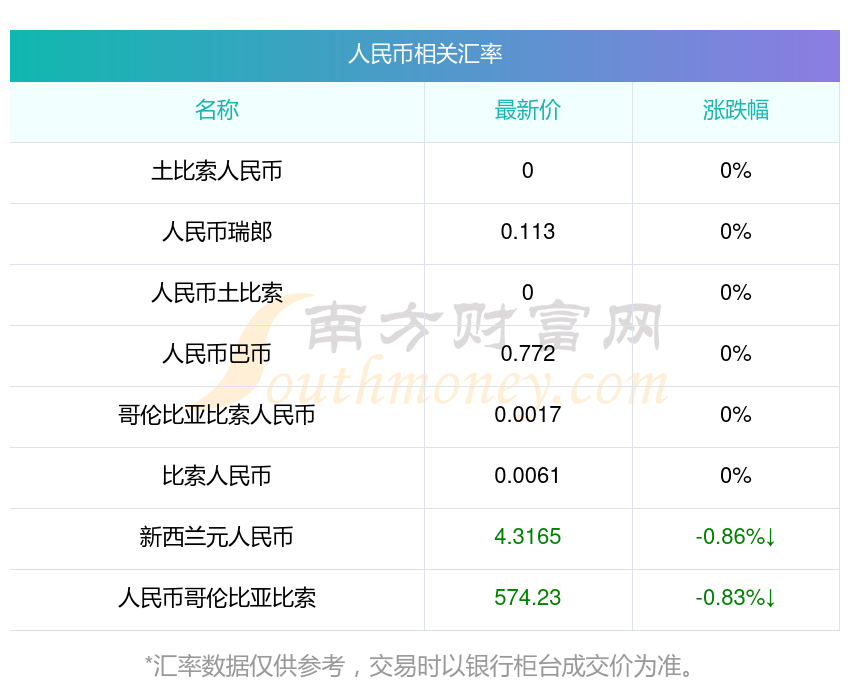This screenshot has width=850, height=698.
Task: Click the -0.83%↓ change value
Action: point(736,598)
